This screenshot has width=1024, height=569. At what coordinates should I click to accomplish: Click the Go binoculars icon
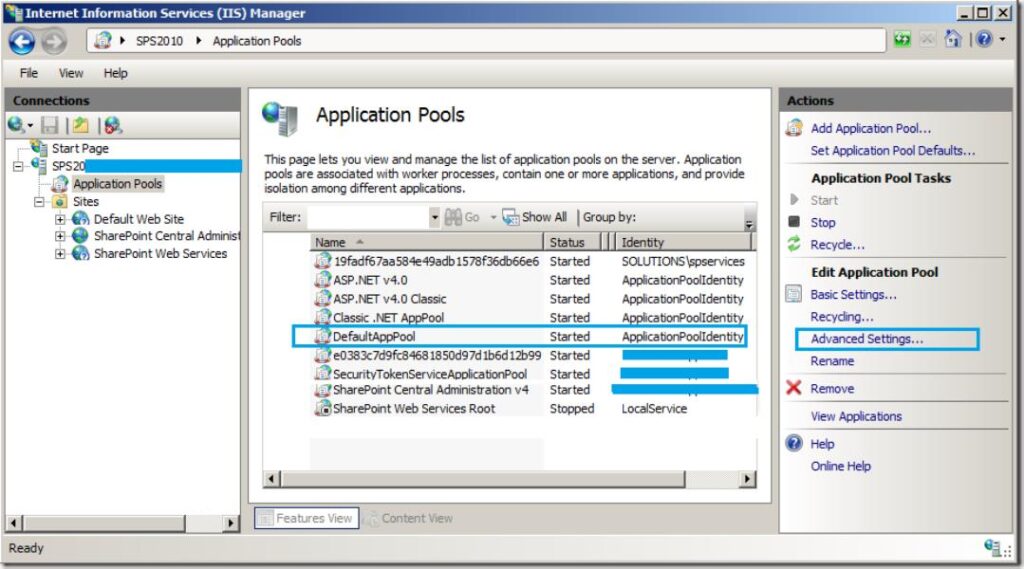453,217
